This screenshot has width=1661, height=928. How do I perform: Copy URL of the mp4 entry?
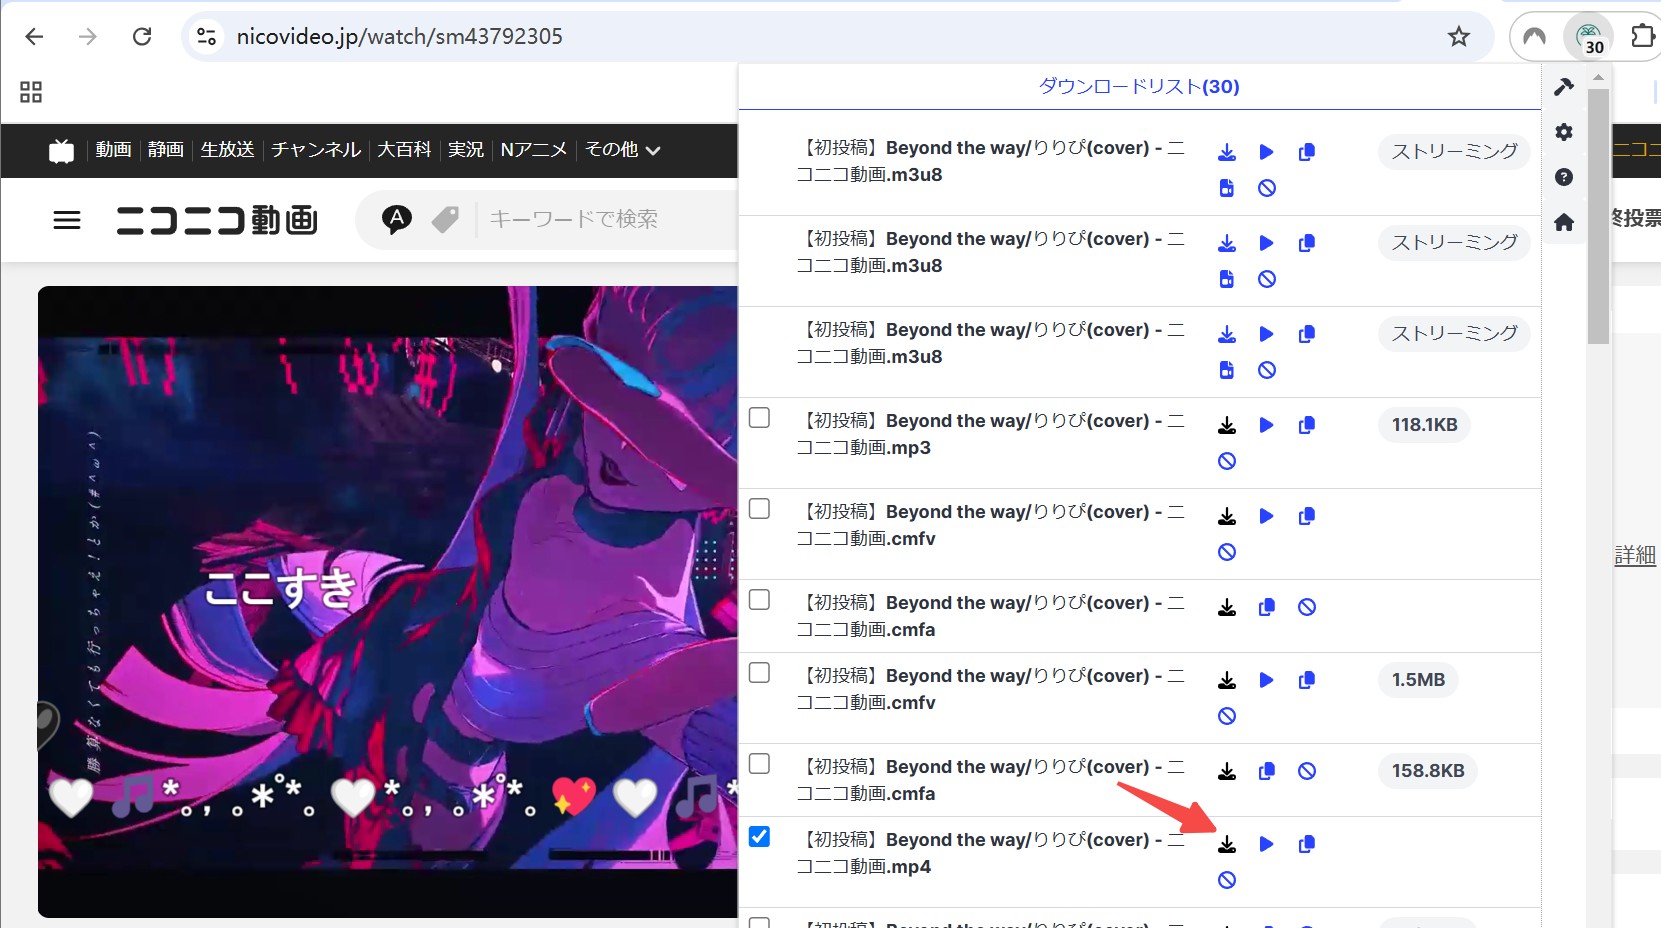point(1306,844)
